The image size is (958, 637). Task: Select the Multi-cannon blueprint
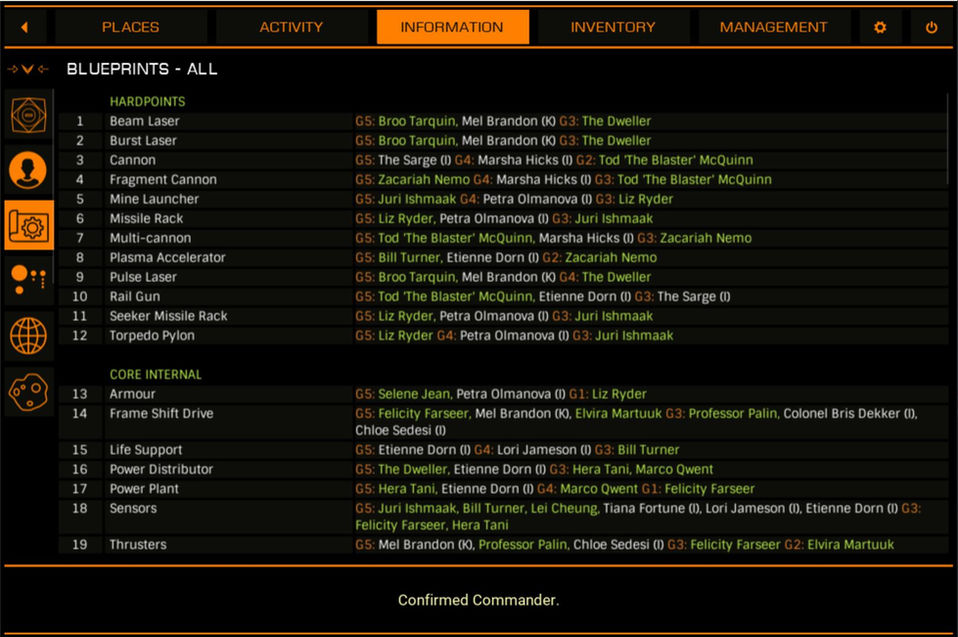tap(503, 238)
